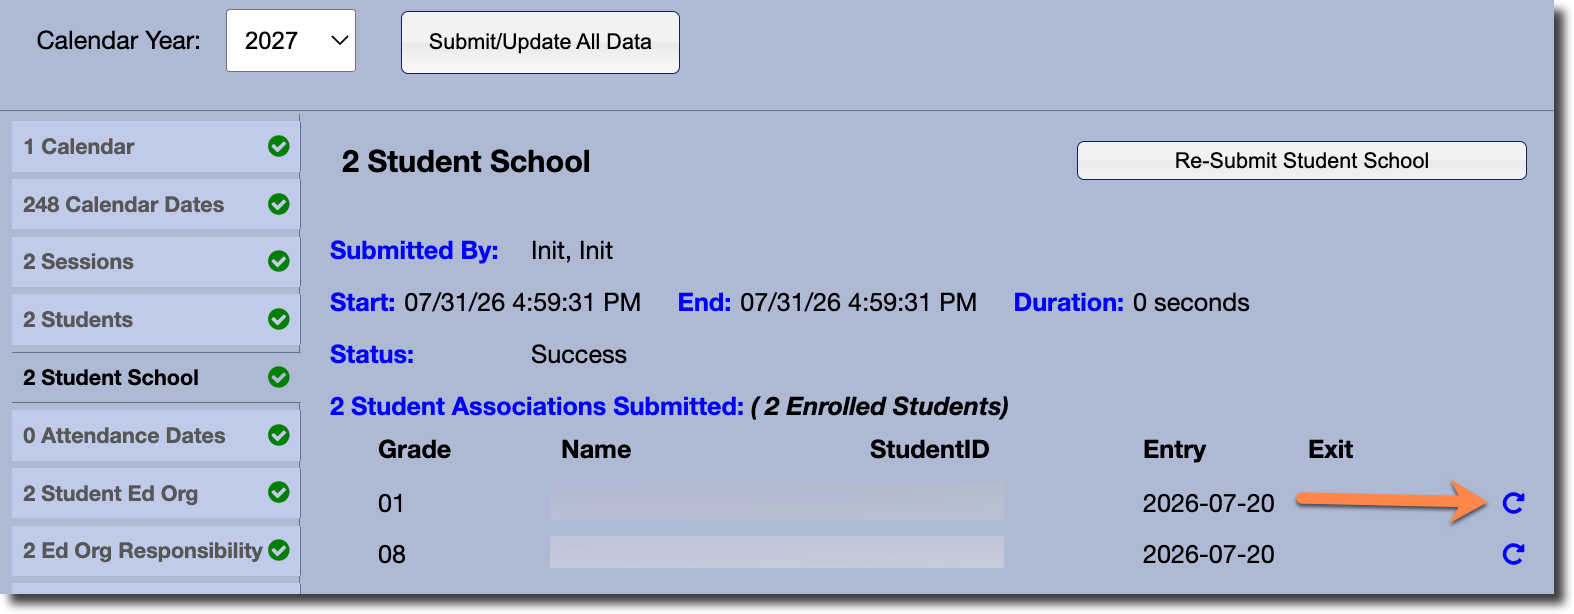Click Re-Submit Student School button

(x=1301, y=160)
